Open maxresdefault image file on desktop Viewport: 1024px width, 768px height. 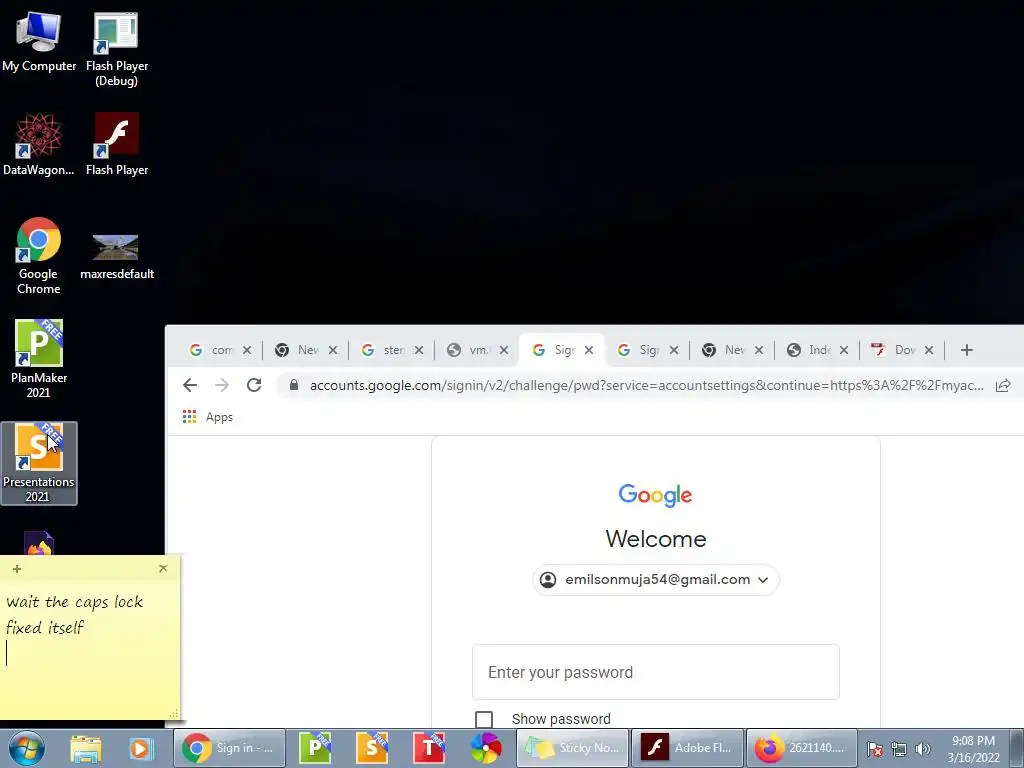pos(116,255)
